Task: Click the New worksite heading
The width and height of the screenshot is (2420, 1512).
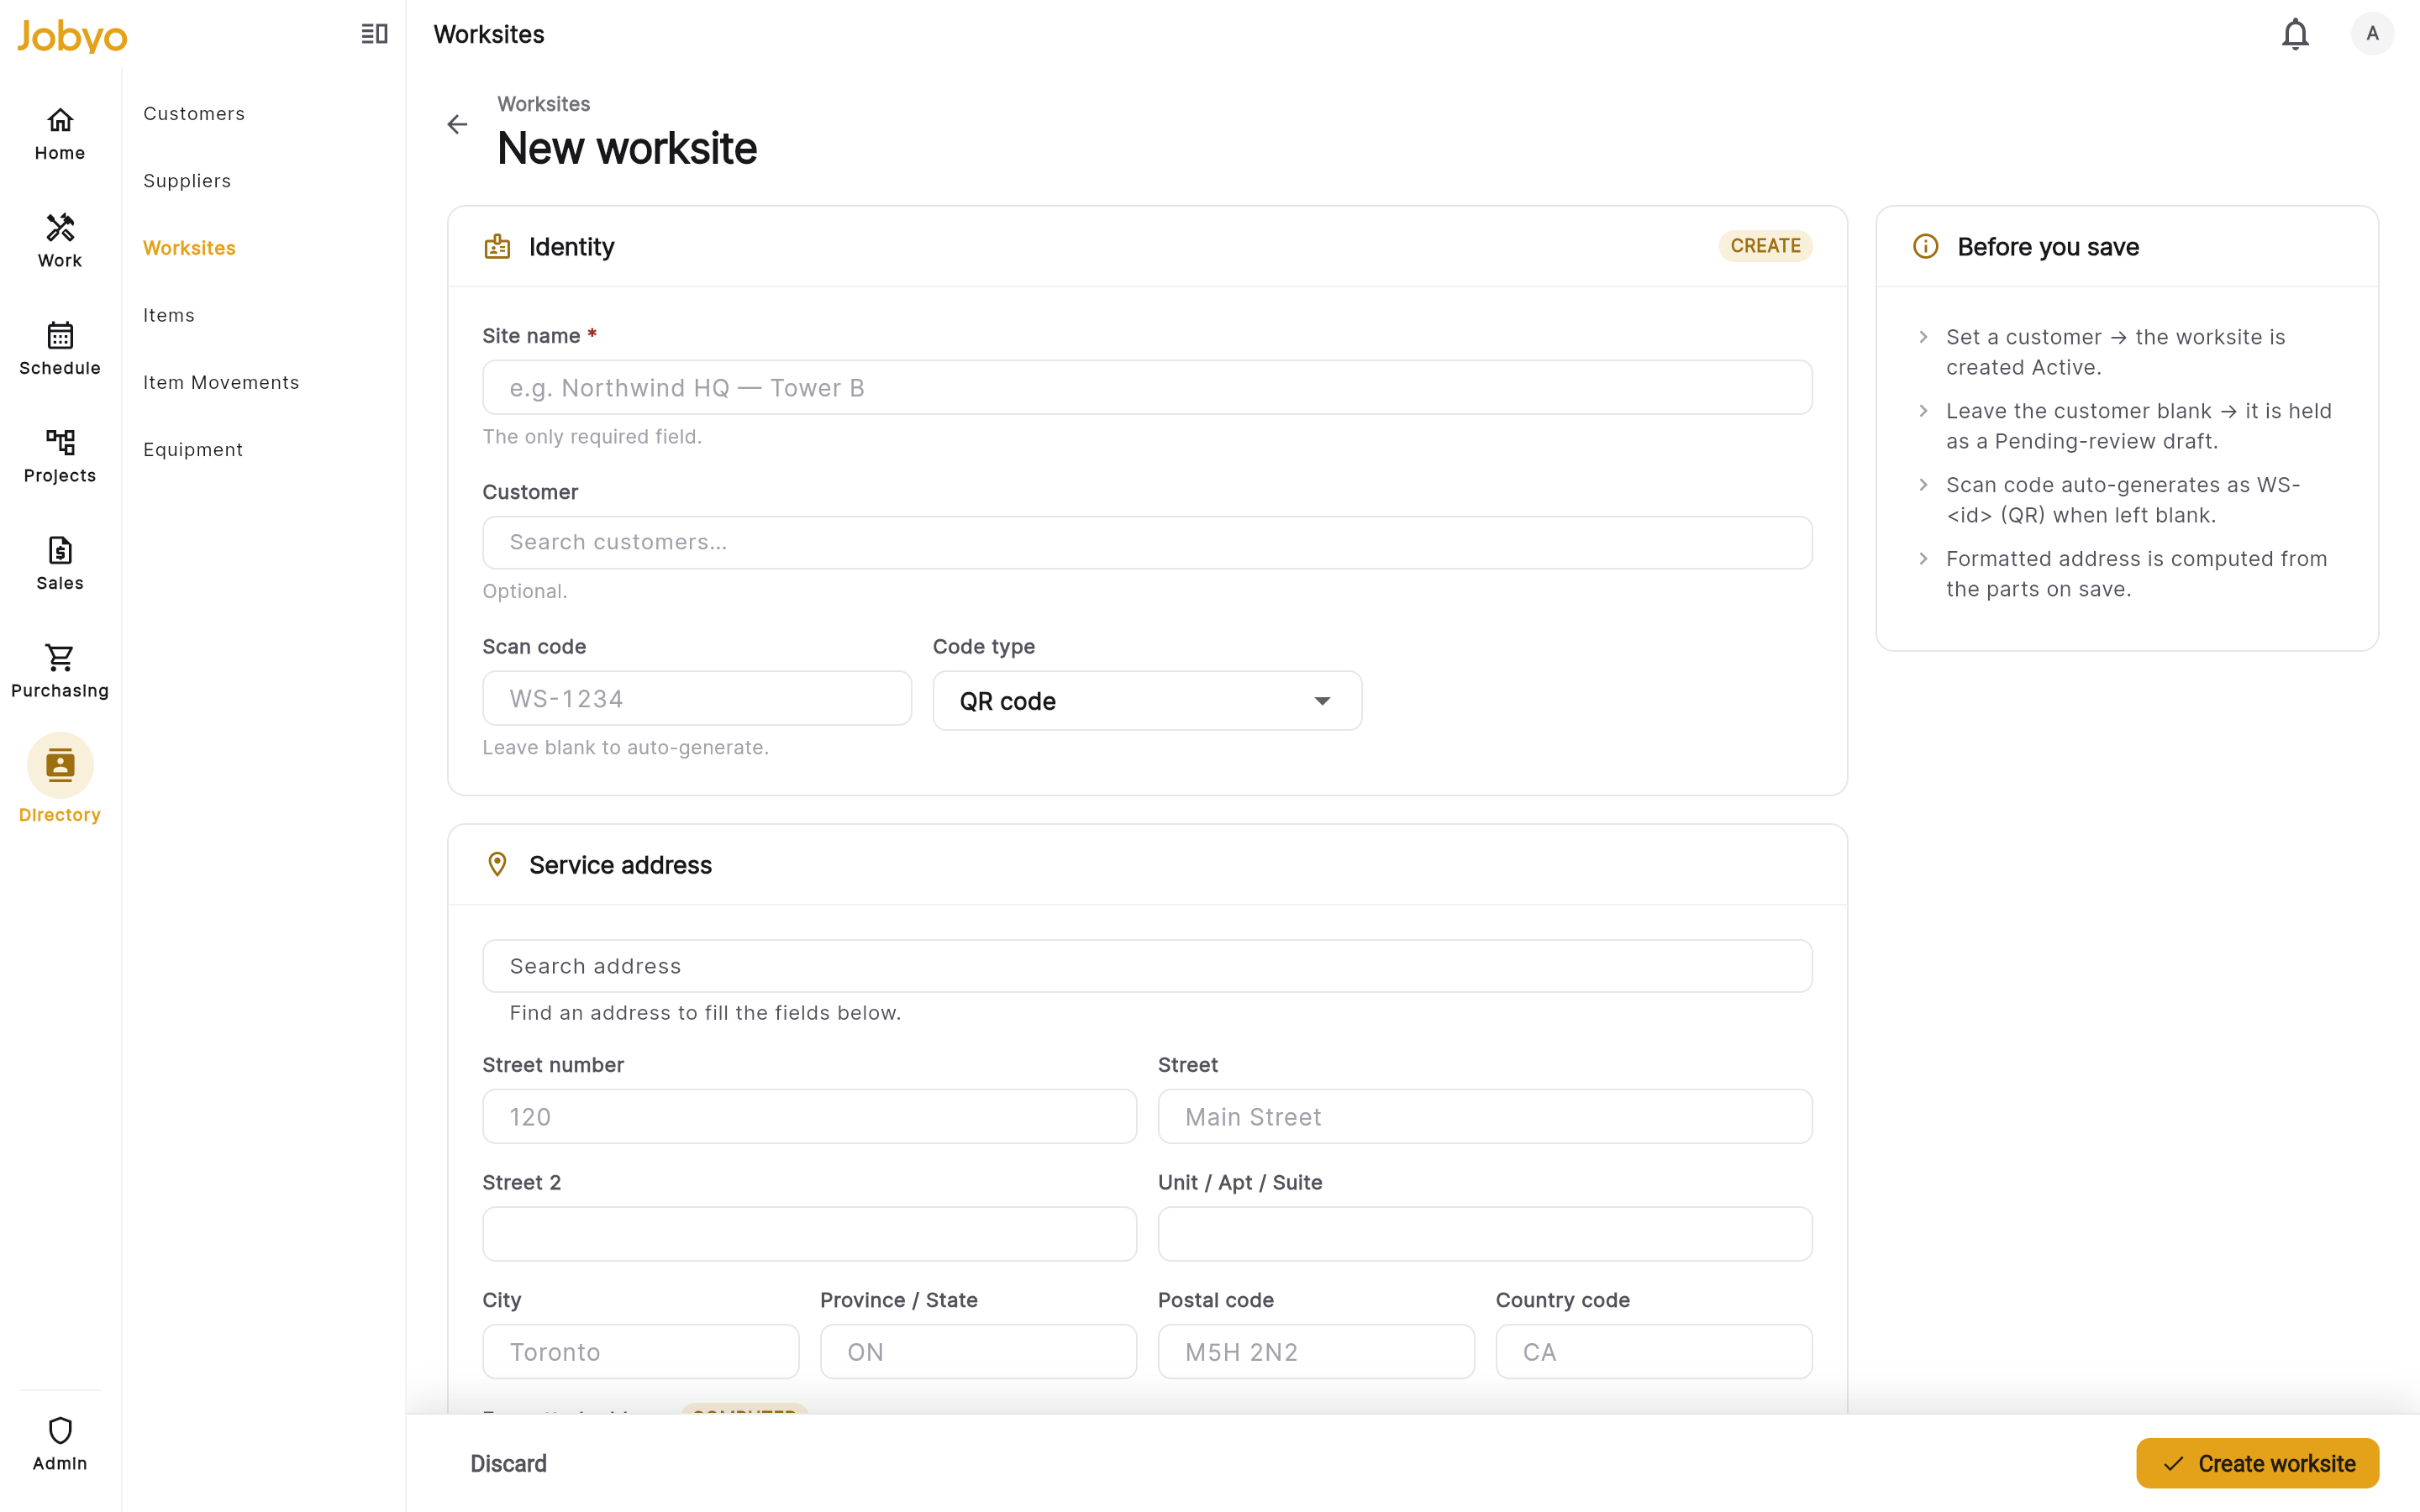Action: 627,148
